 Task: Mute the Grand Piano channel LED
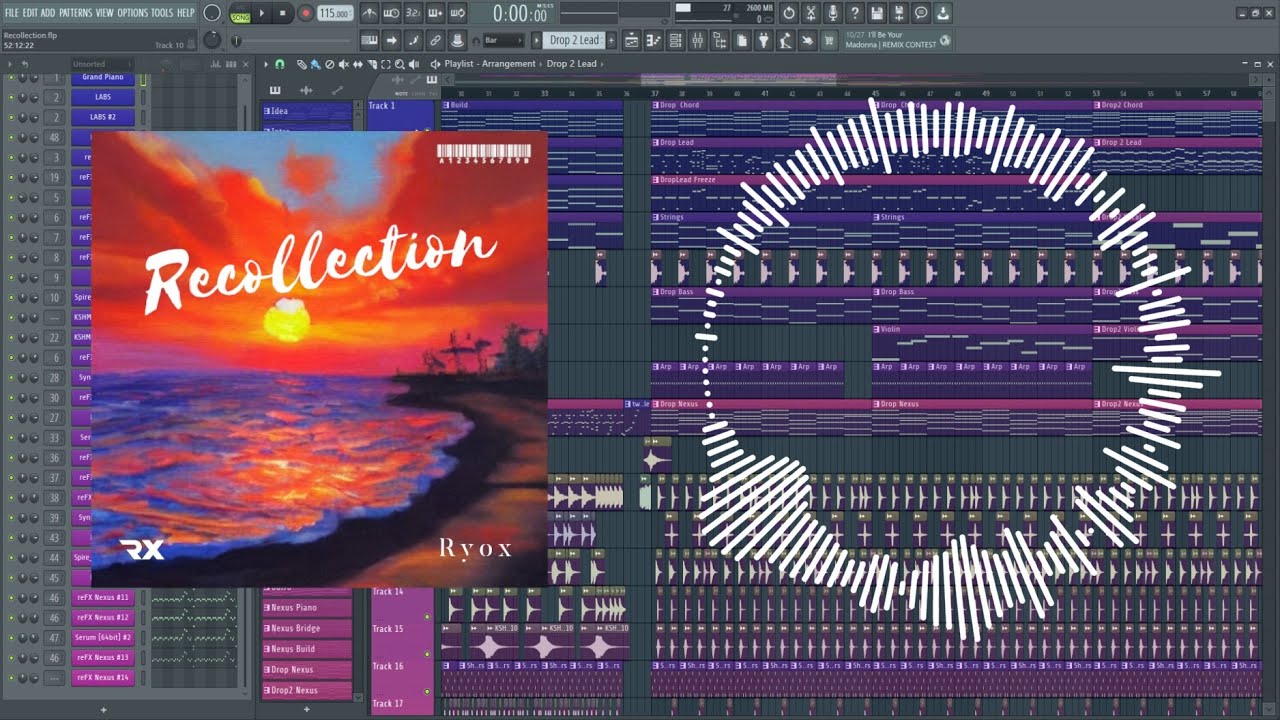coord(11,77)
